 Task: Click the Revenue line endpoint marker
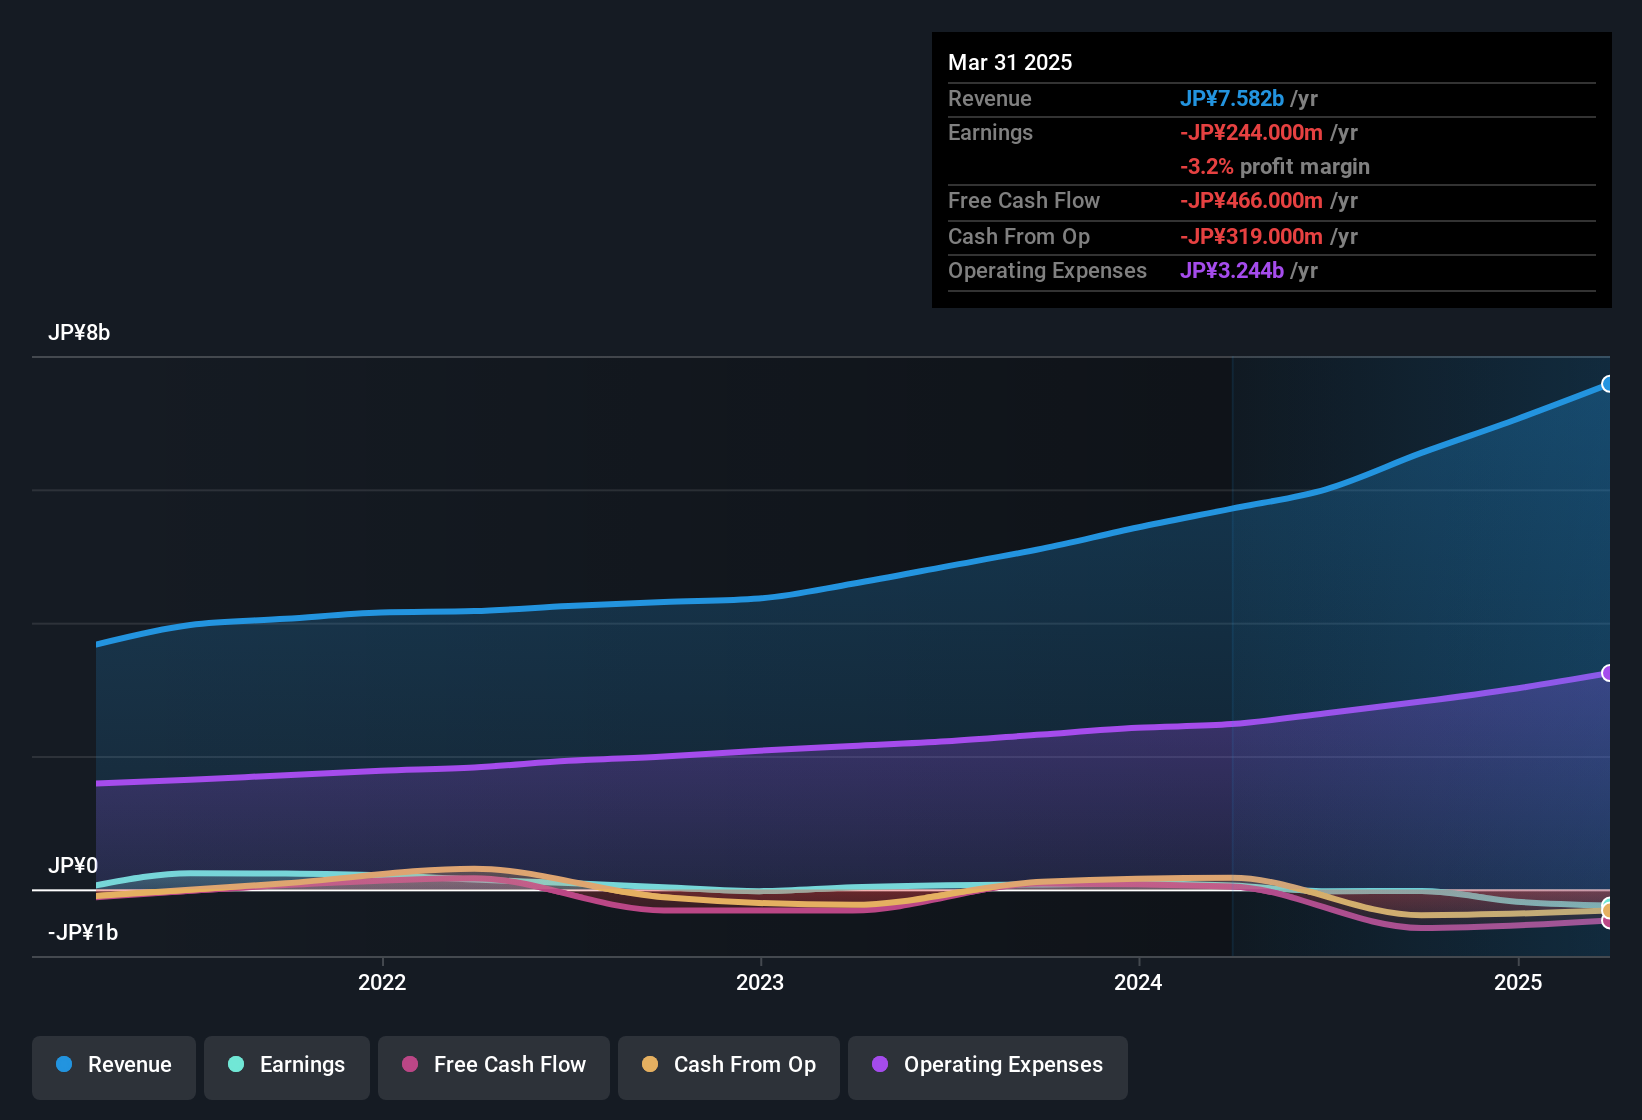tap(1608, 384)
